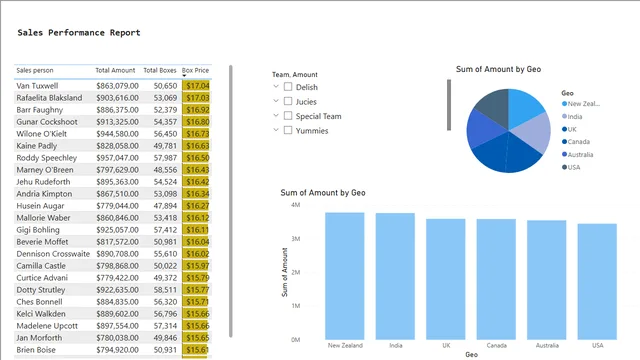
Task: Click Wilone O'Kielt's 56,450 total boxes
Action: 165,133
